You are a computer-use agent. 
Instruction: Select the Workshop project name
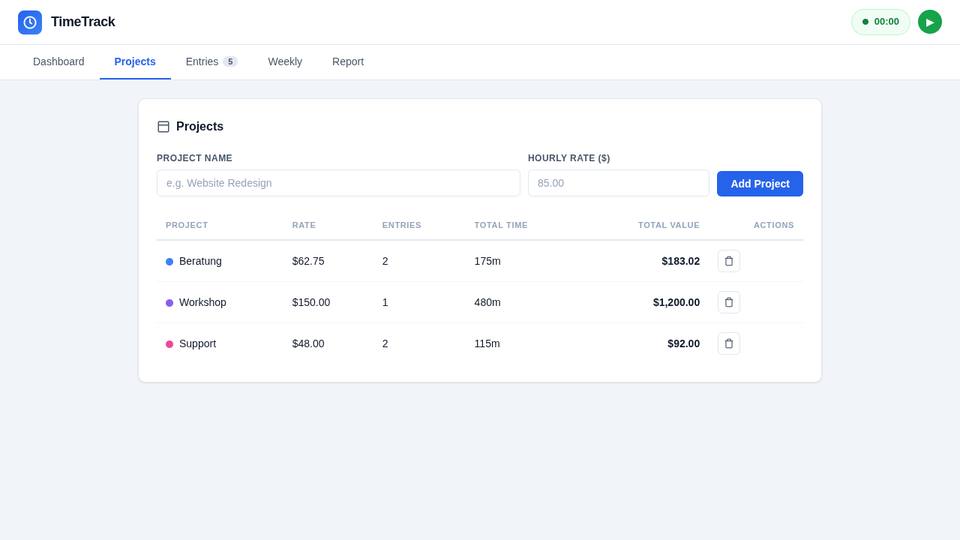click(203, 302)
